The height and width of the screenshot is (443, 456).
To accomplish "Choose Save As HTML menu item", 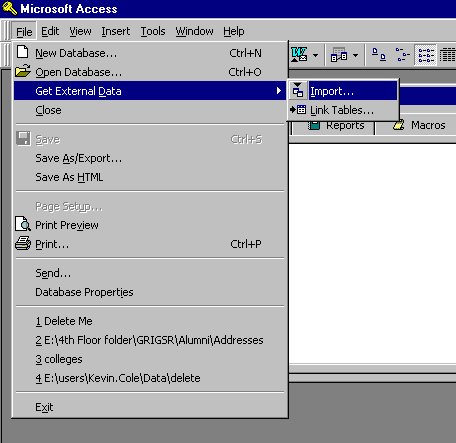I will click(x=150, y=177).
